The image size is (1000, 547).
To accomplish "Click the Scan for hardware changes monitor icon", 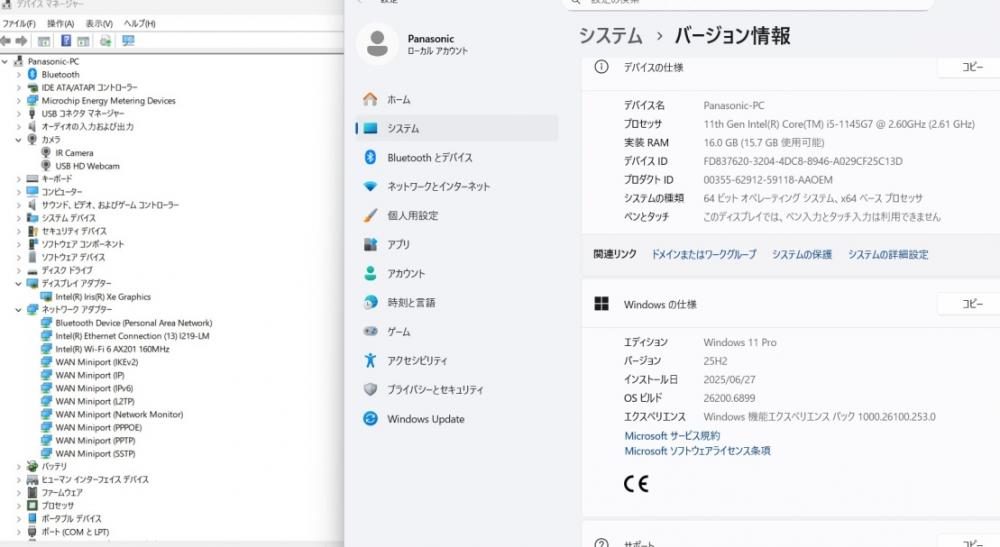I will (128, 41).
